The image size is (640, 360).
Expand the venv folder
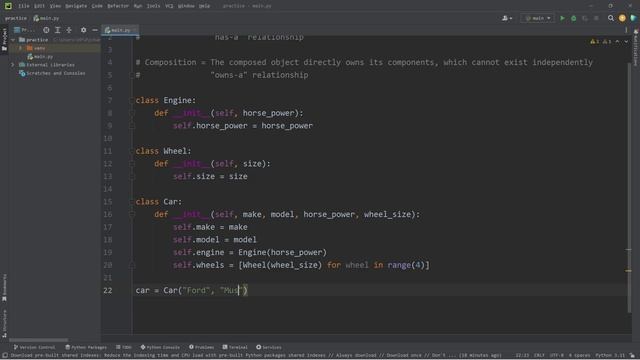tap(20, 48)
